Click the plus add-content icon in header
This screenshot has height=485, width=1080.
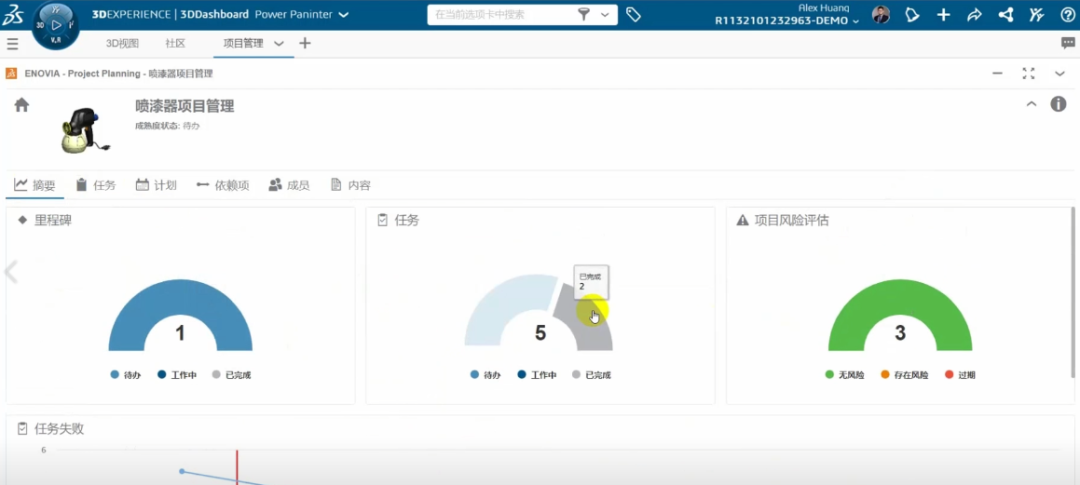point(944,14)
